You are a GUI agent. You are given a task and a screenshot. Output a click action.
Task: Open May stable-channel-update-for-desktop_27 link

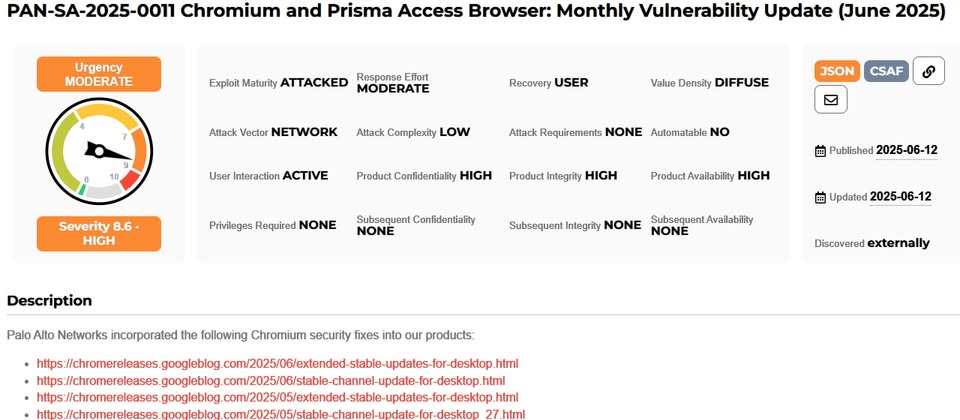tap(280, 414)
